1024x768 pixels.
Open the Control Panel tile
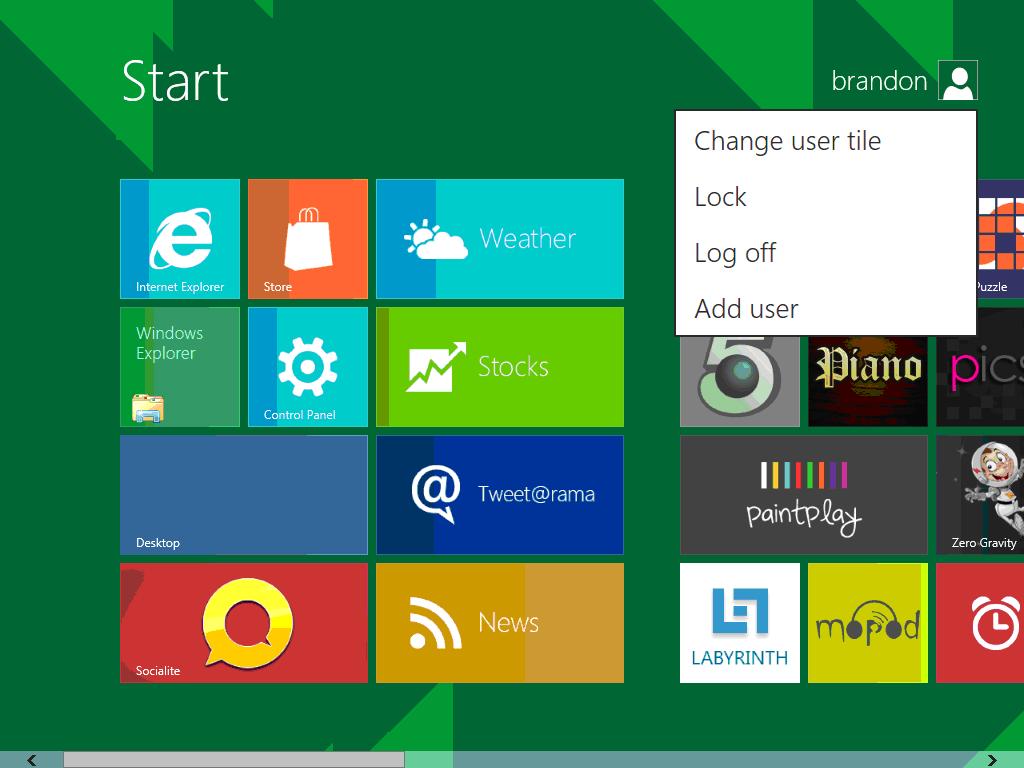tap(307, 366)
